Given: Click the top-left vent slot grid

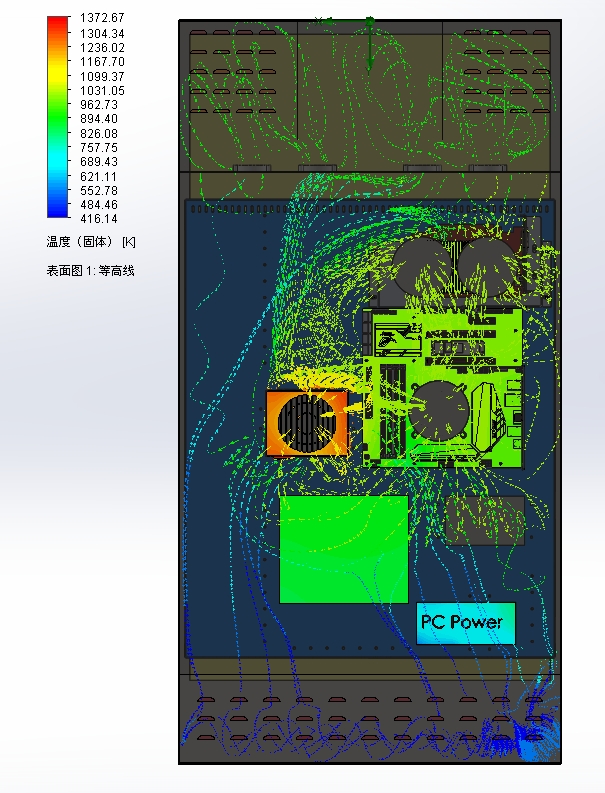Looking at the screenshot, I should (233, 71).
